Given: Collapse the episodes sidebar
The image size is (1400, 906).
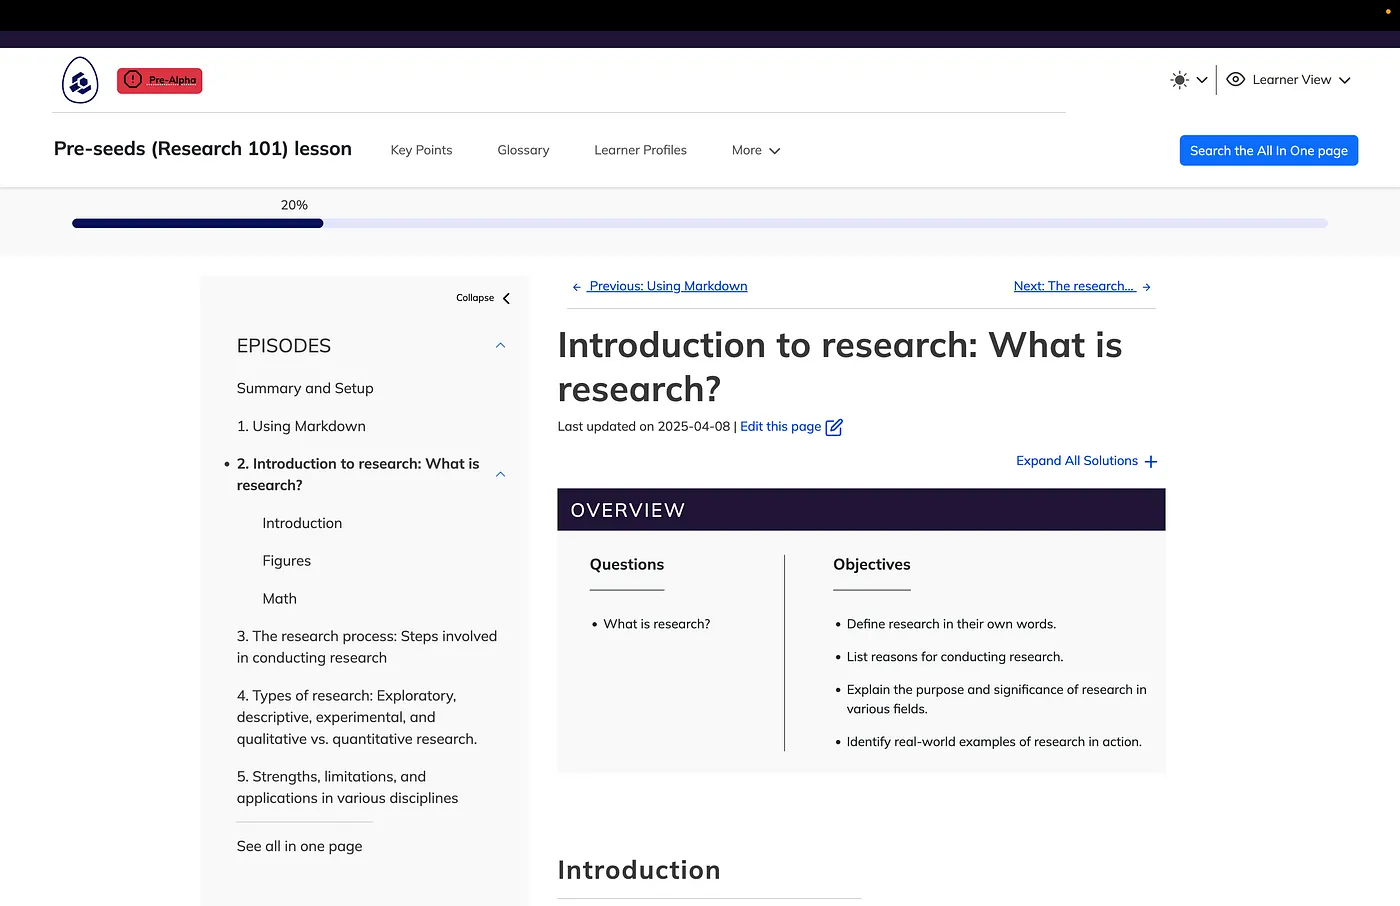Looking at the screenshot, I should tap(483, 297).
